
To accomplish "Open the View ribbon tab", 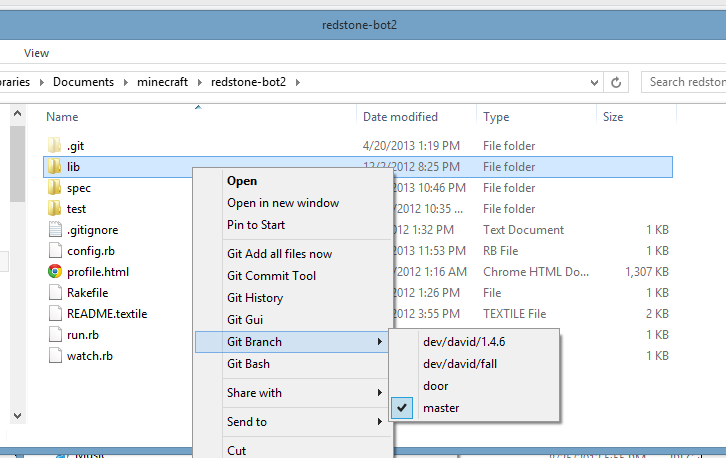I will [x=37, y=53].
